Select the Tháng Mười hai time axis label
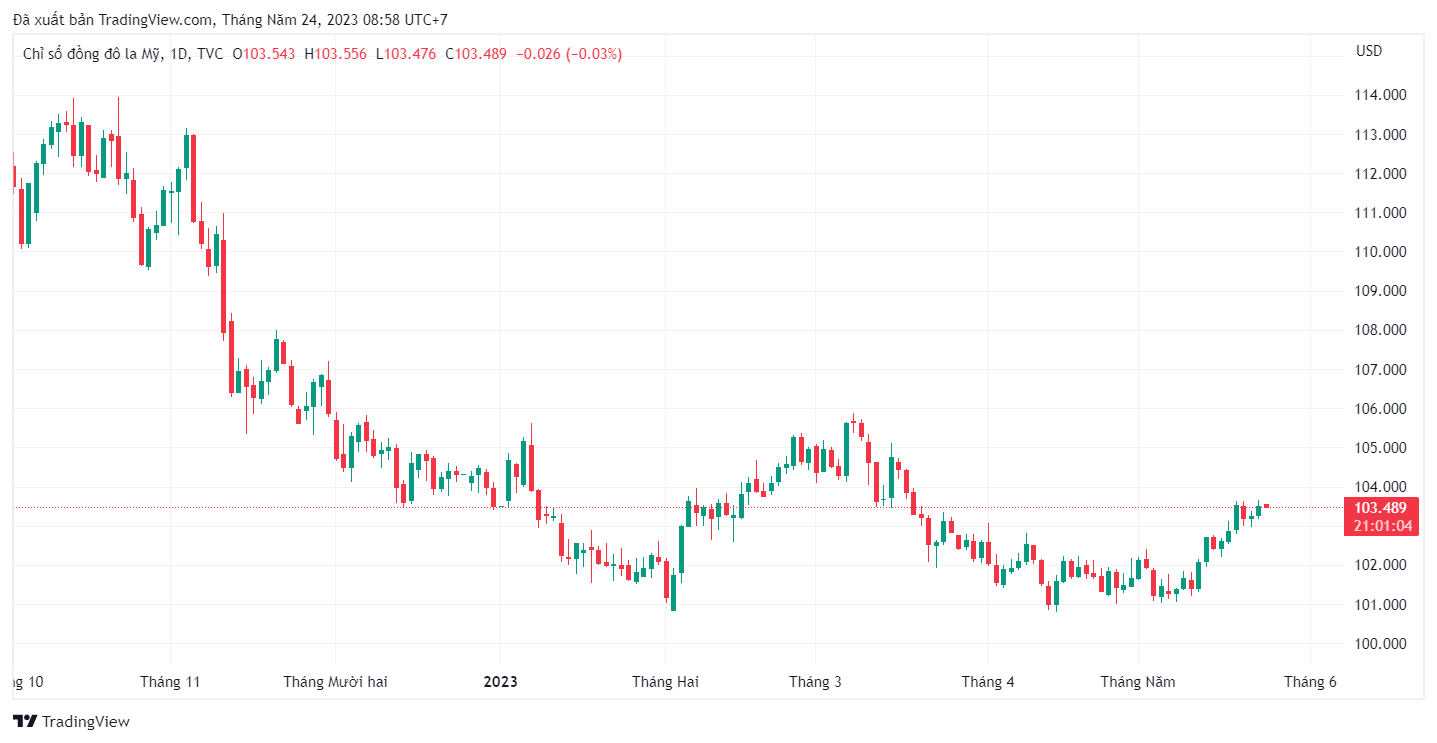The height and width of the screenshot is (743, 1437). [x=335, y=682]
